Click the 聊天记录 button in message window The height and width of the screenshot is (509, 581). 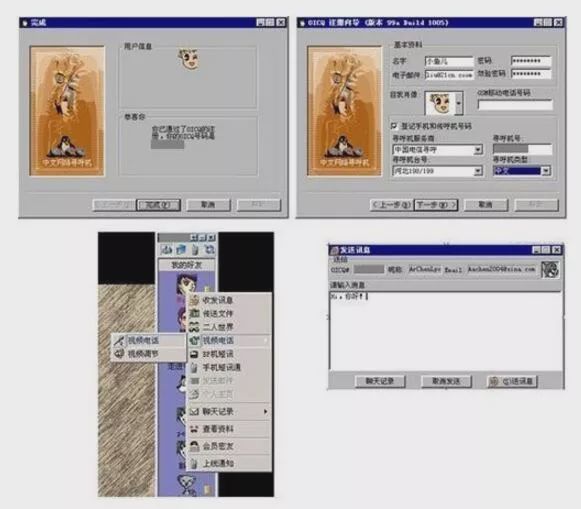coord(380,381)
